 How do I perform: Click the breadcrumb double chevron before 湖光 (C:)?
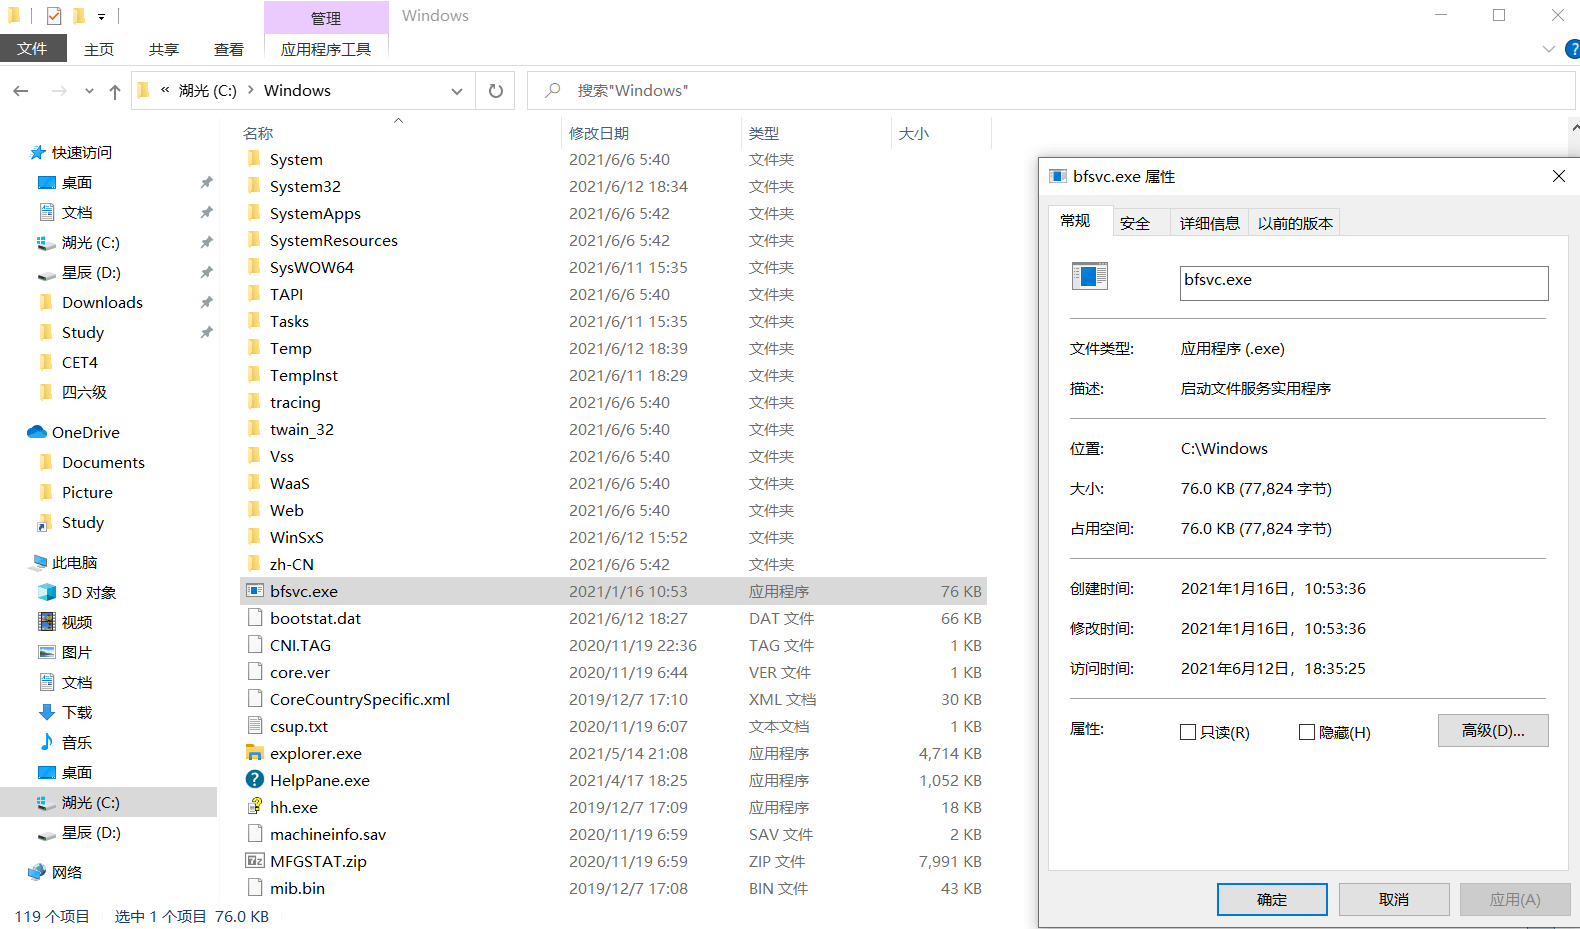165,90
